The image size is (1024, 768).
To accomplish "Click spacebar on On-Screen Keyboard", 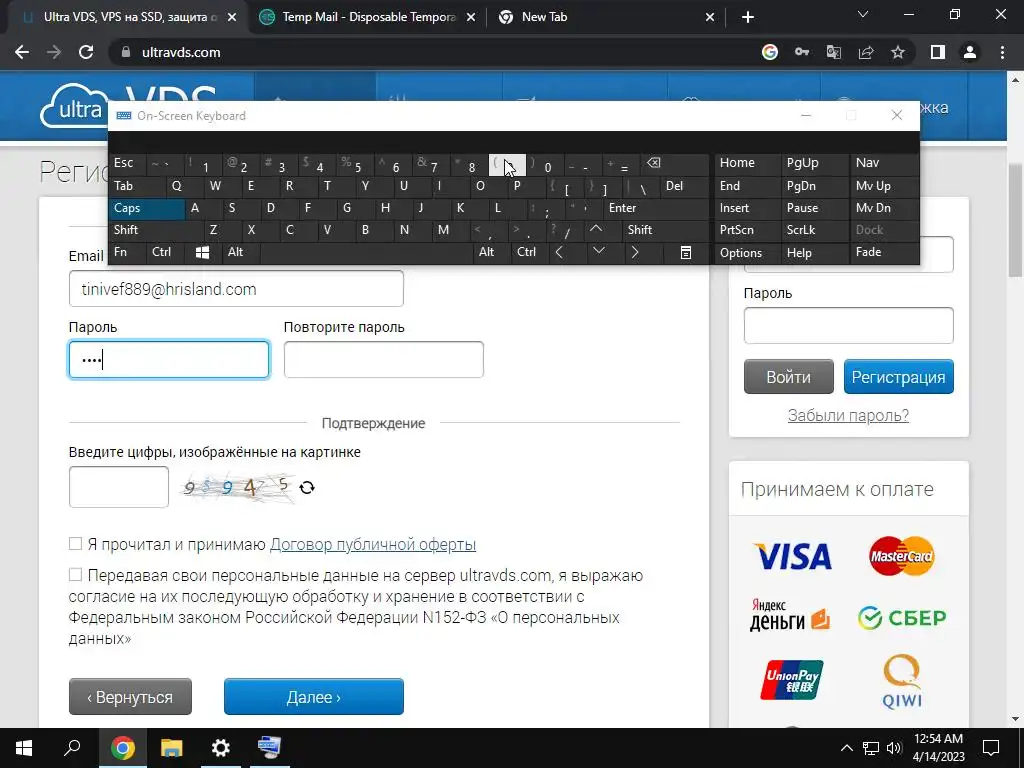I will tap(368, 253).
